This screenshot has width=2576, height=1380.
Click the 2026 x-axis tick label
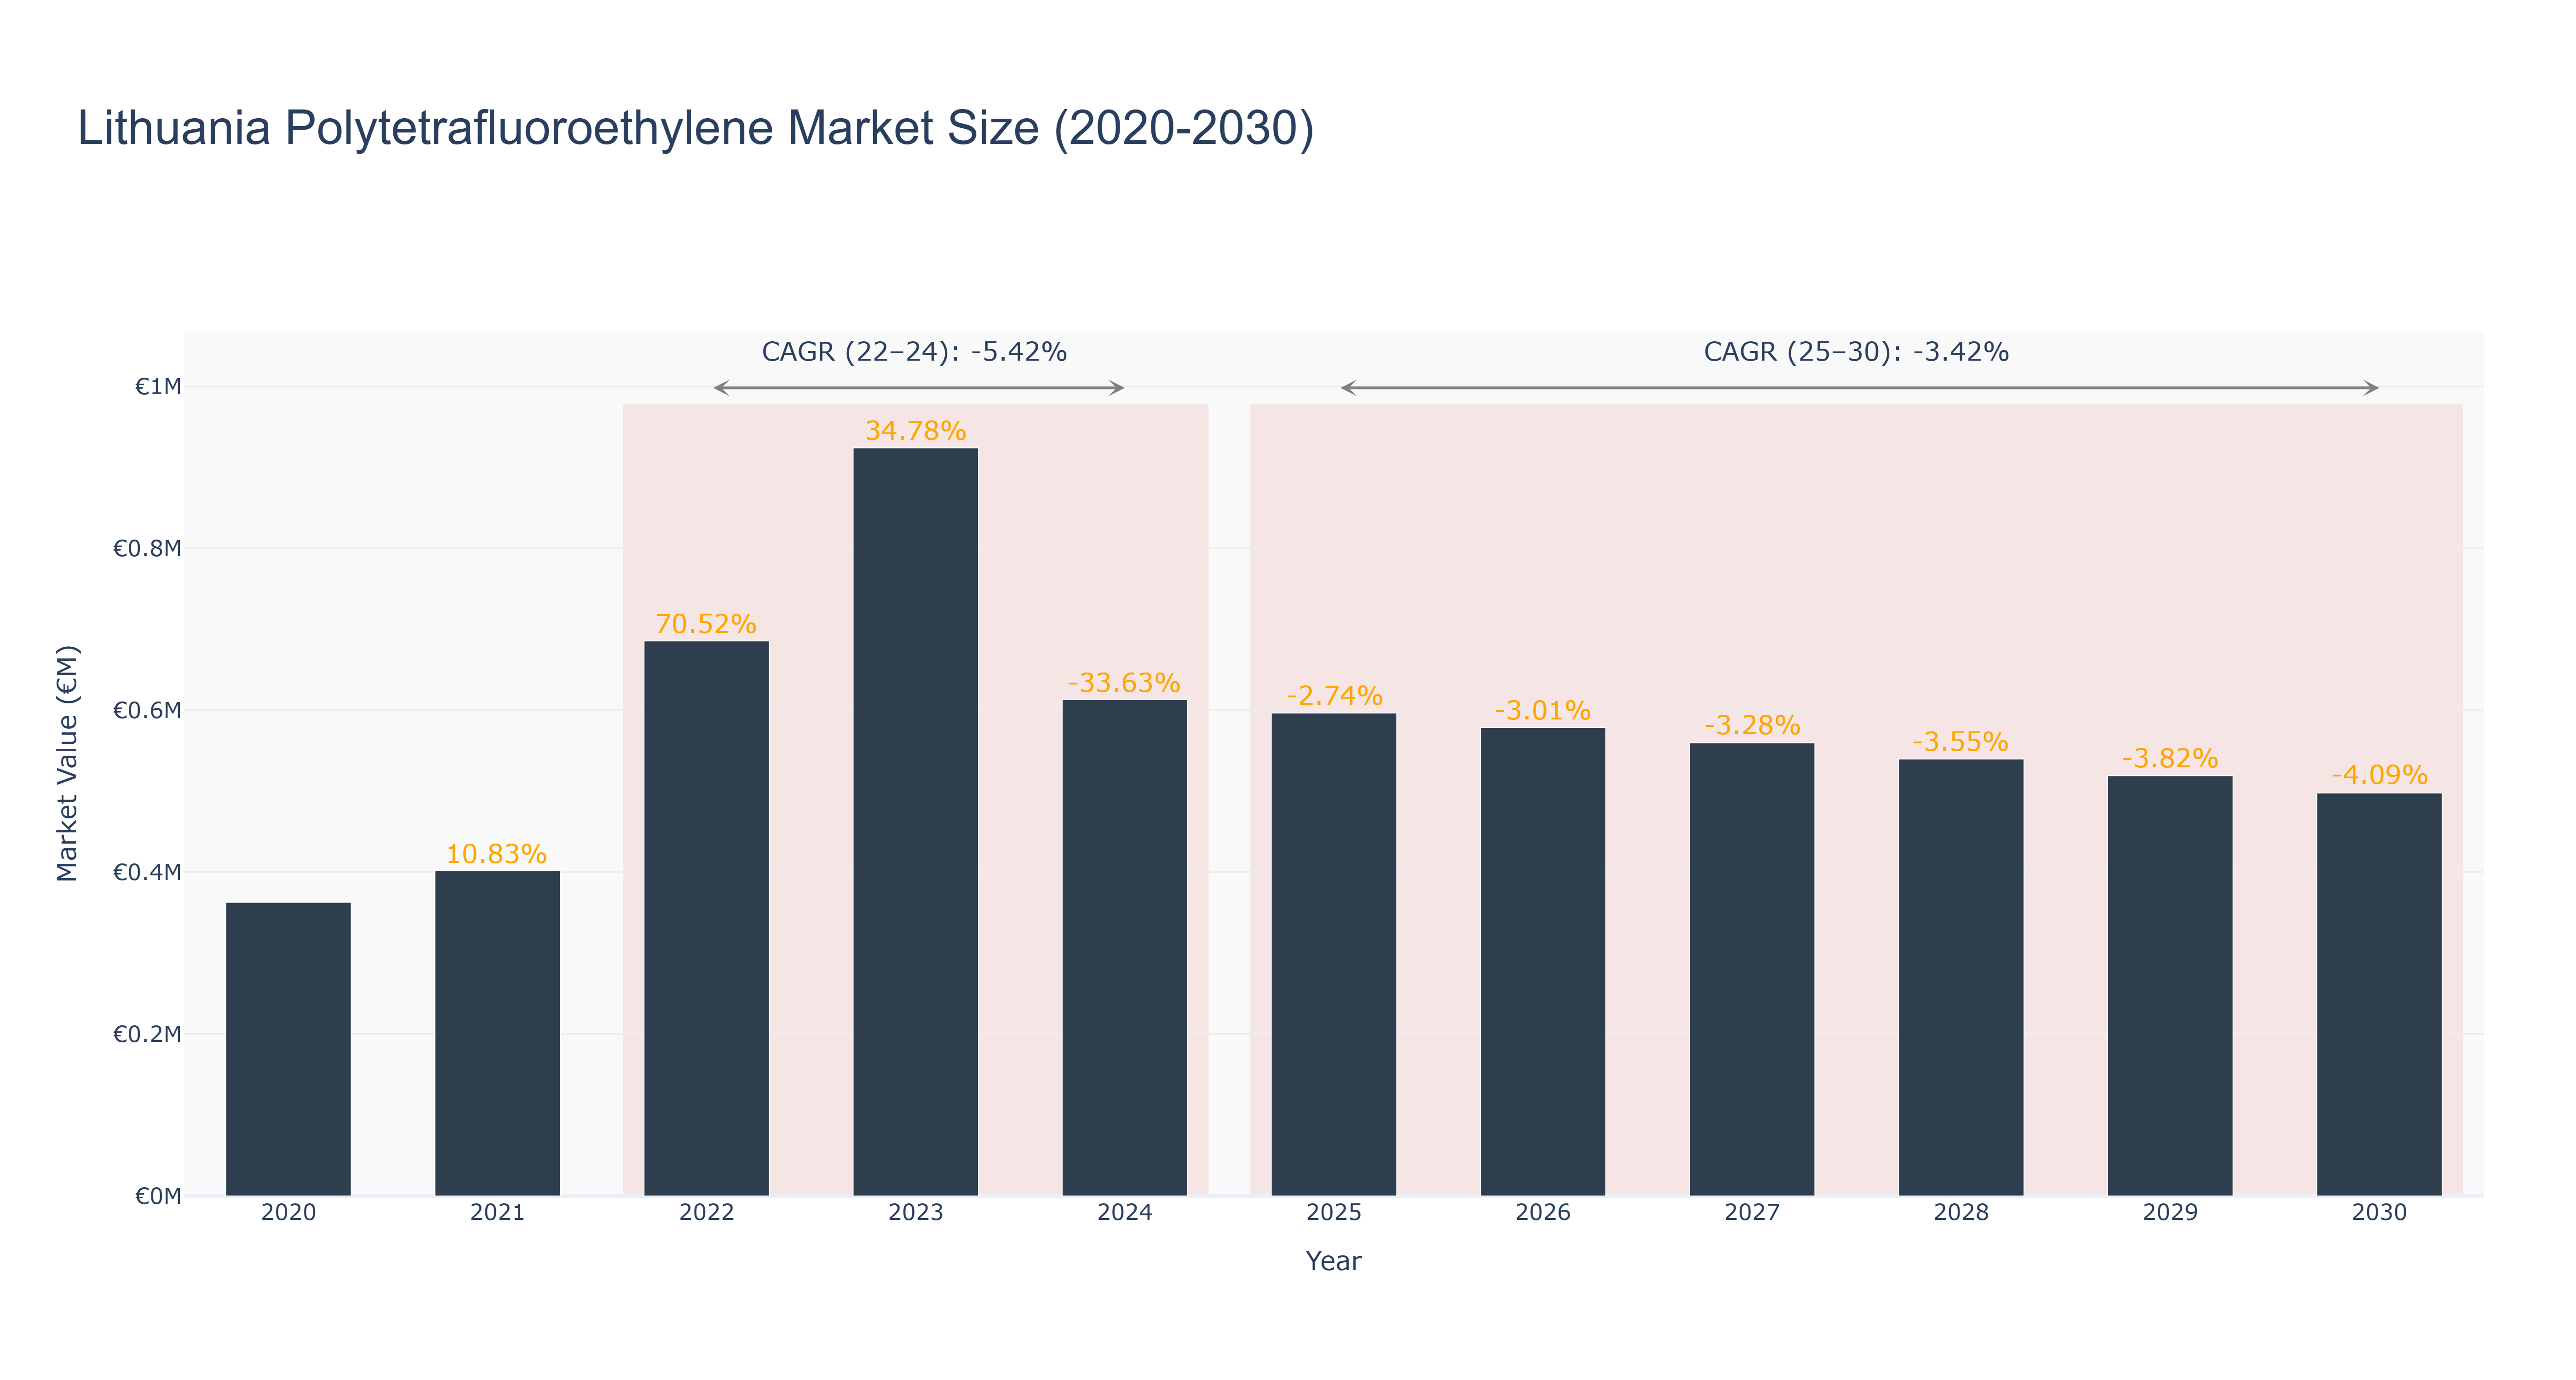click(x=1542, y=1213)
